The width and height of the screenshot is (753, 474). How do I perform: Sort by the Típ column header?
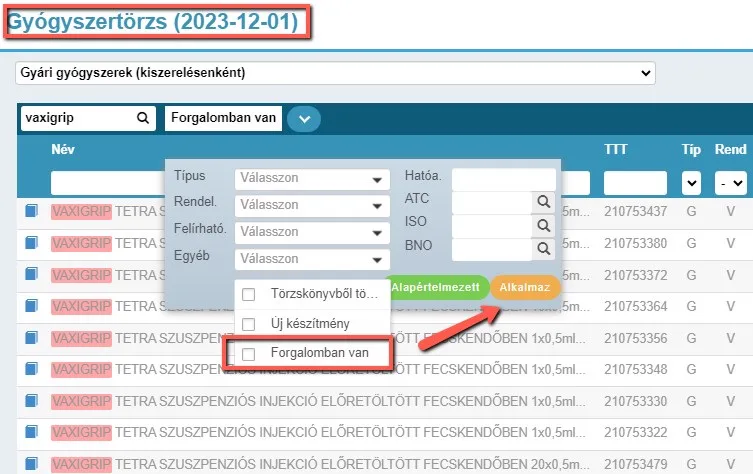click(x=691, y=149)
